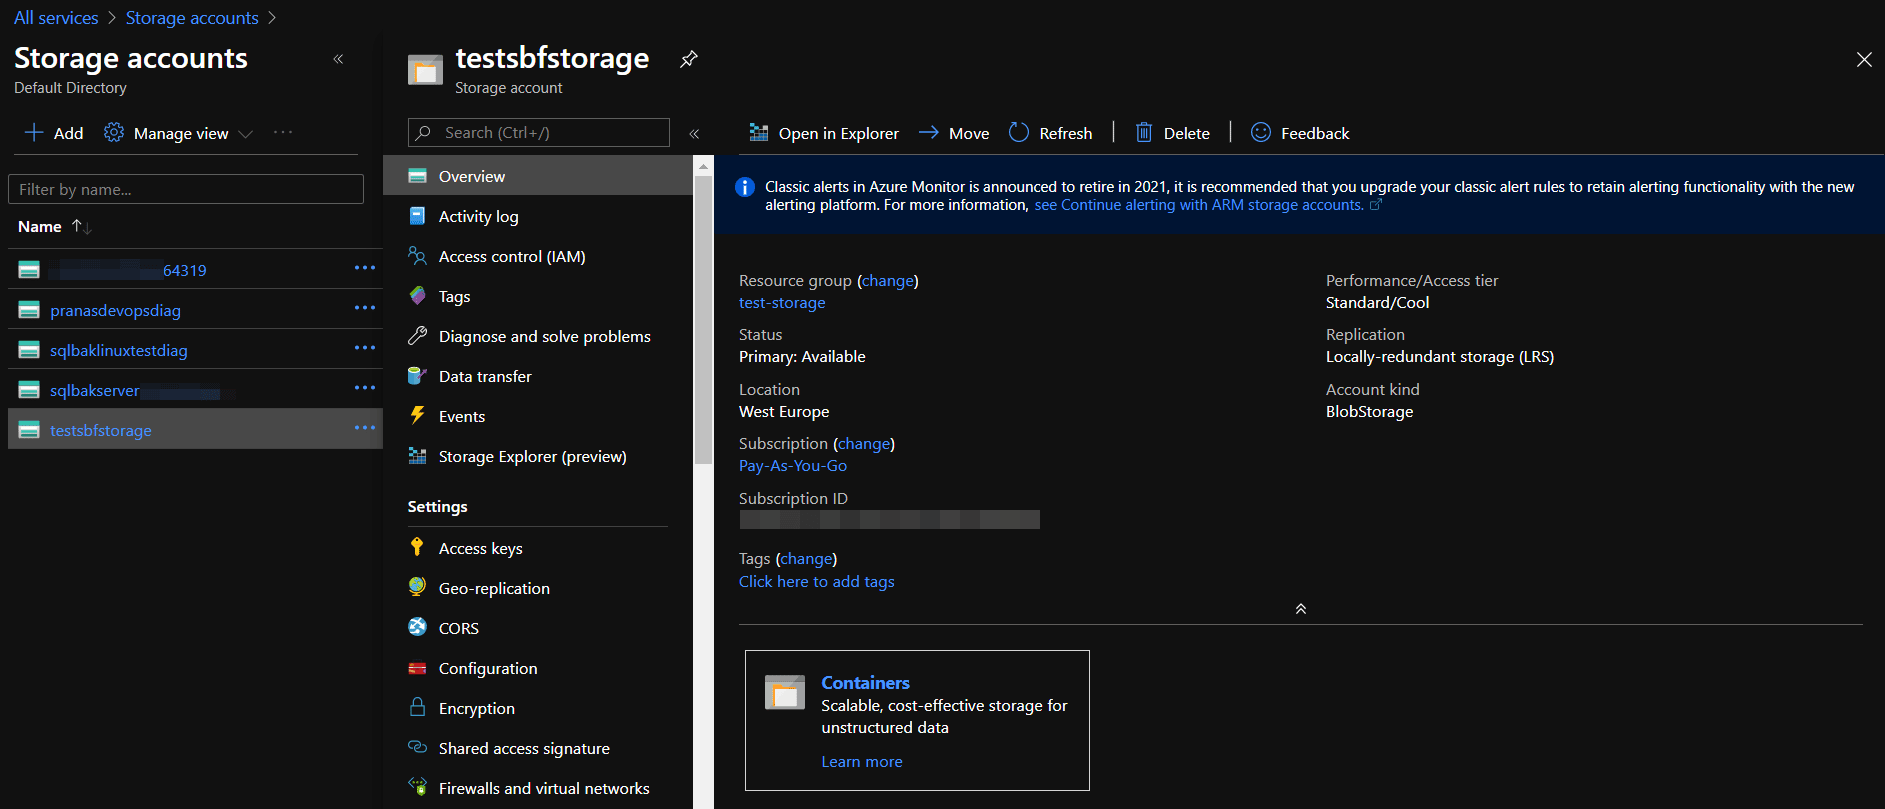
Task: Open more options for testsbfstorage row
Action: (365, 428)
